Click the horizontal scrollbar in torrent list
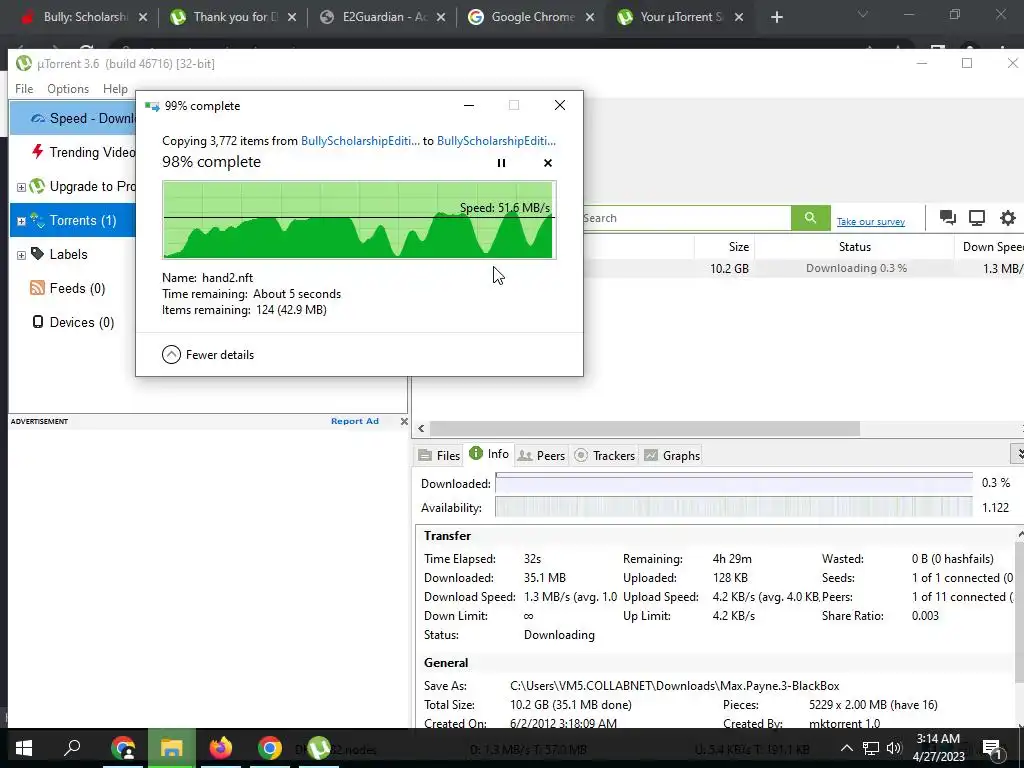Viewport: 1024px width, 768px height. click(x=645, y=428)
